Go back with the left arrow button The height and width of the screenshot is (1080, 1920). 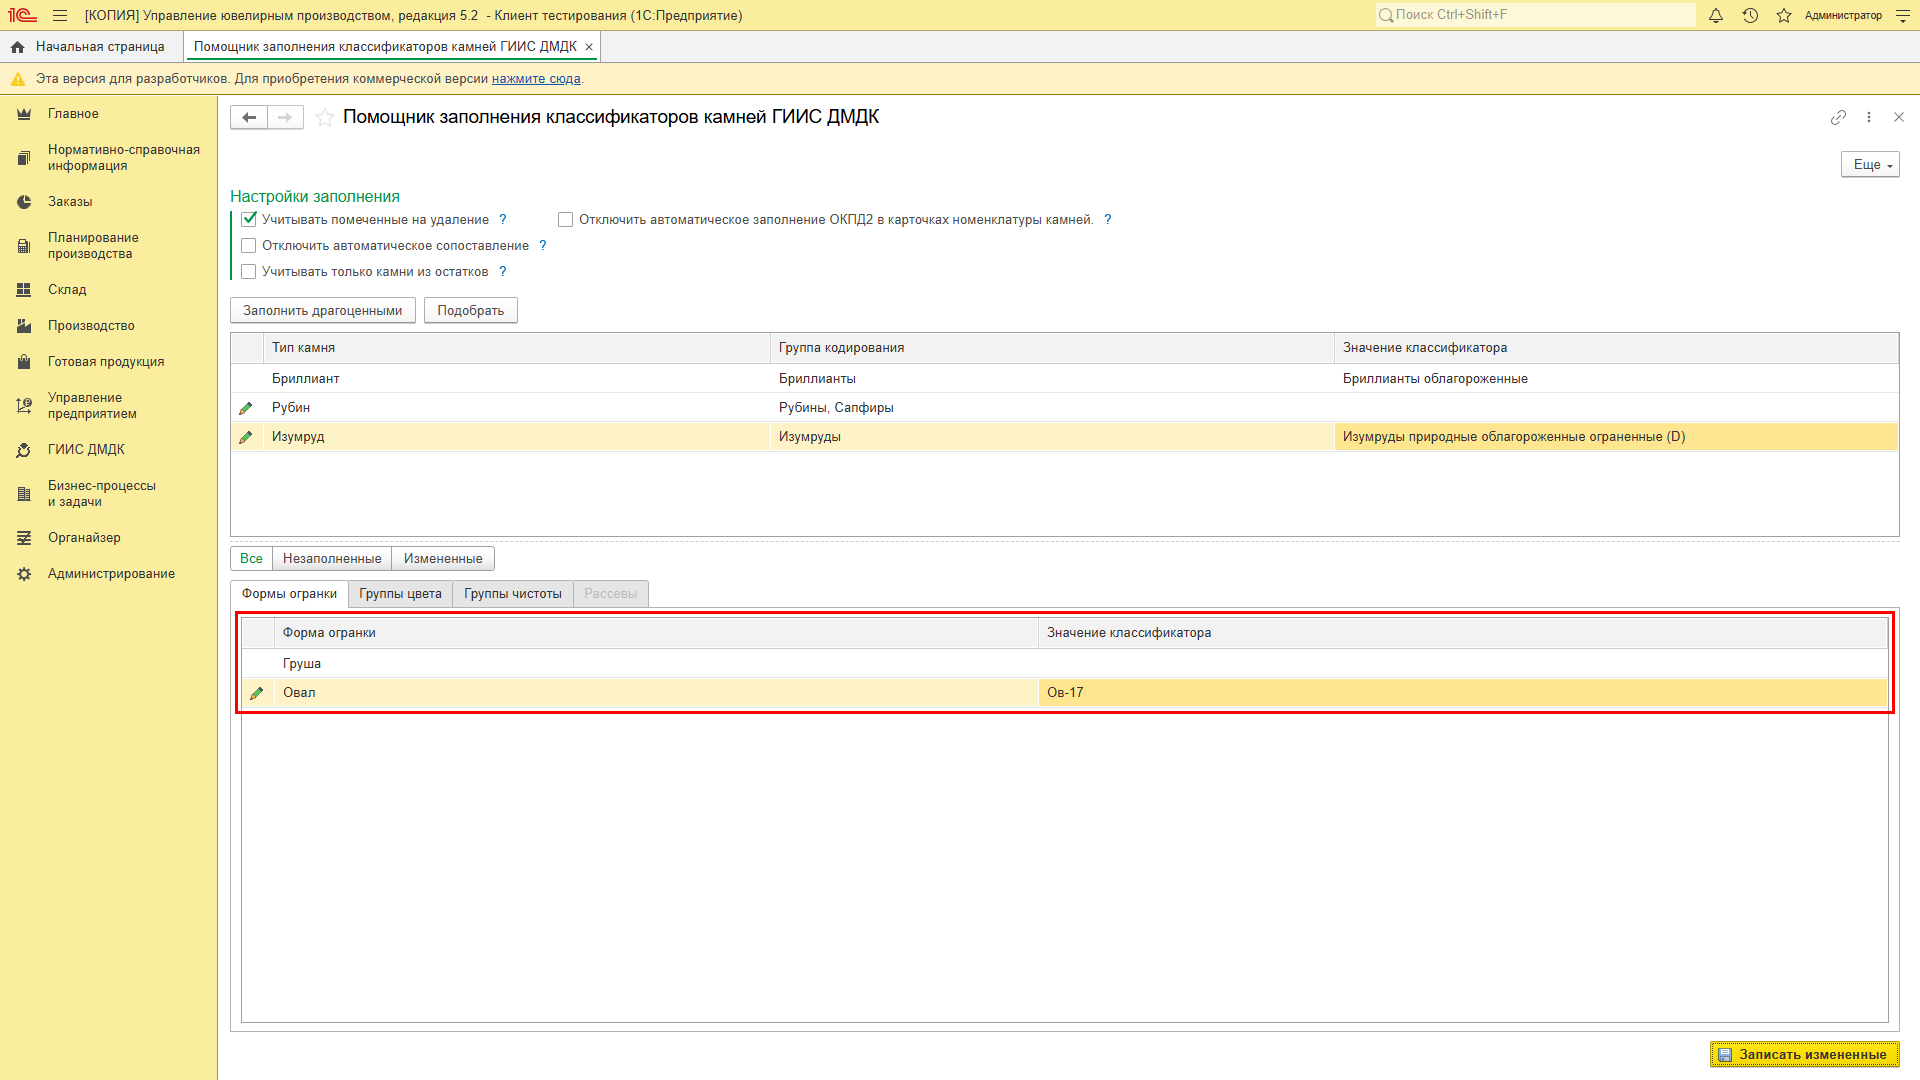point(249,117)
